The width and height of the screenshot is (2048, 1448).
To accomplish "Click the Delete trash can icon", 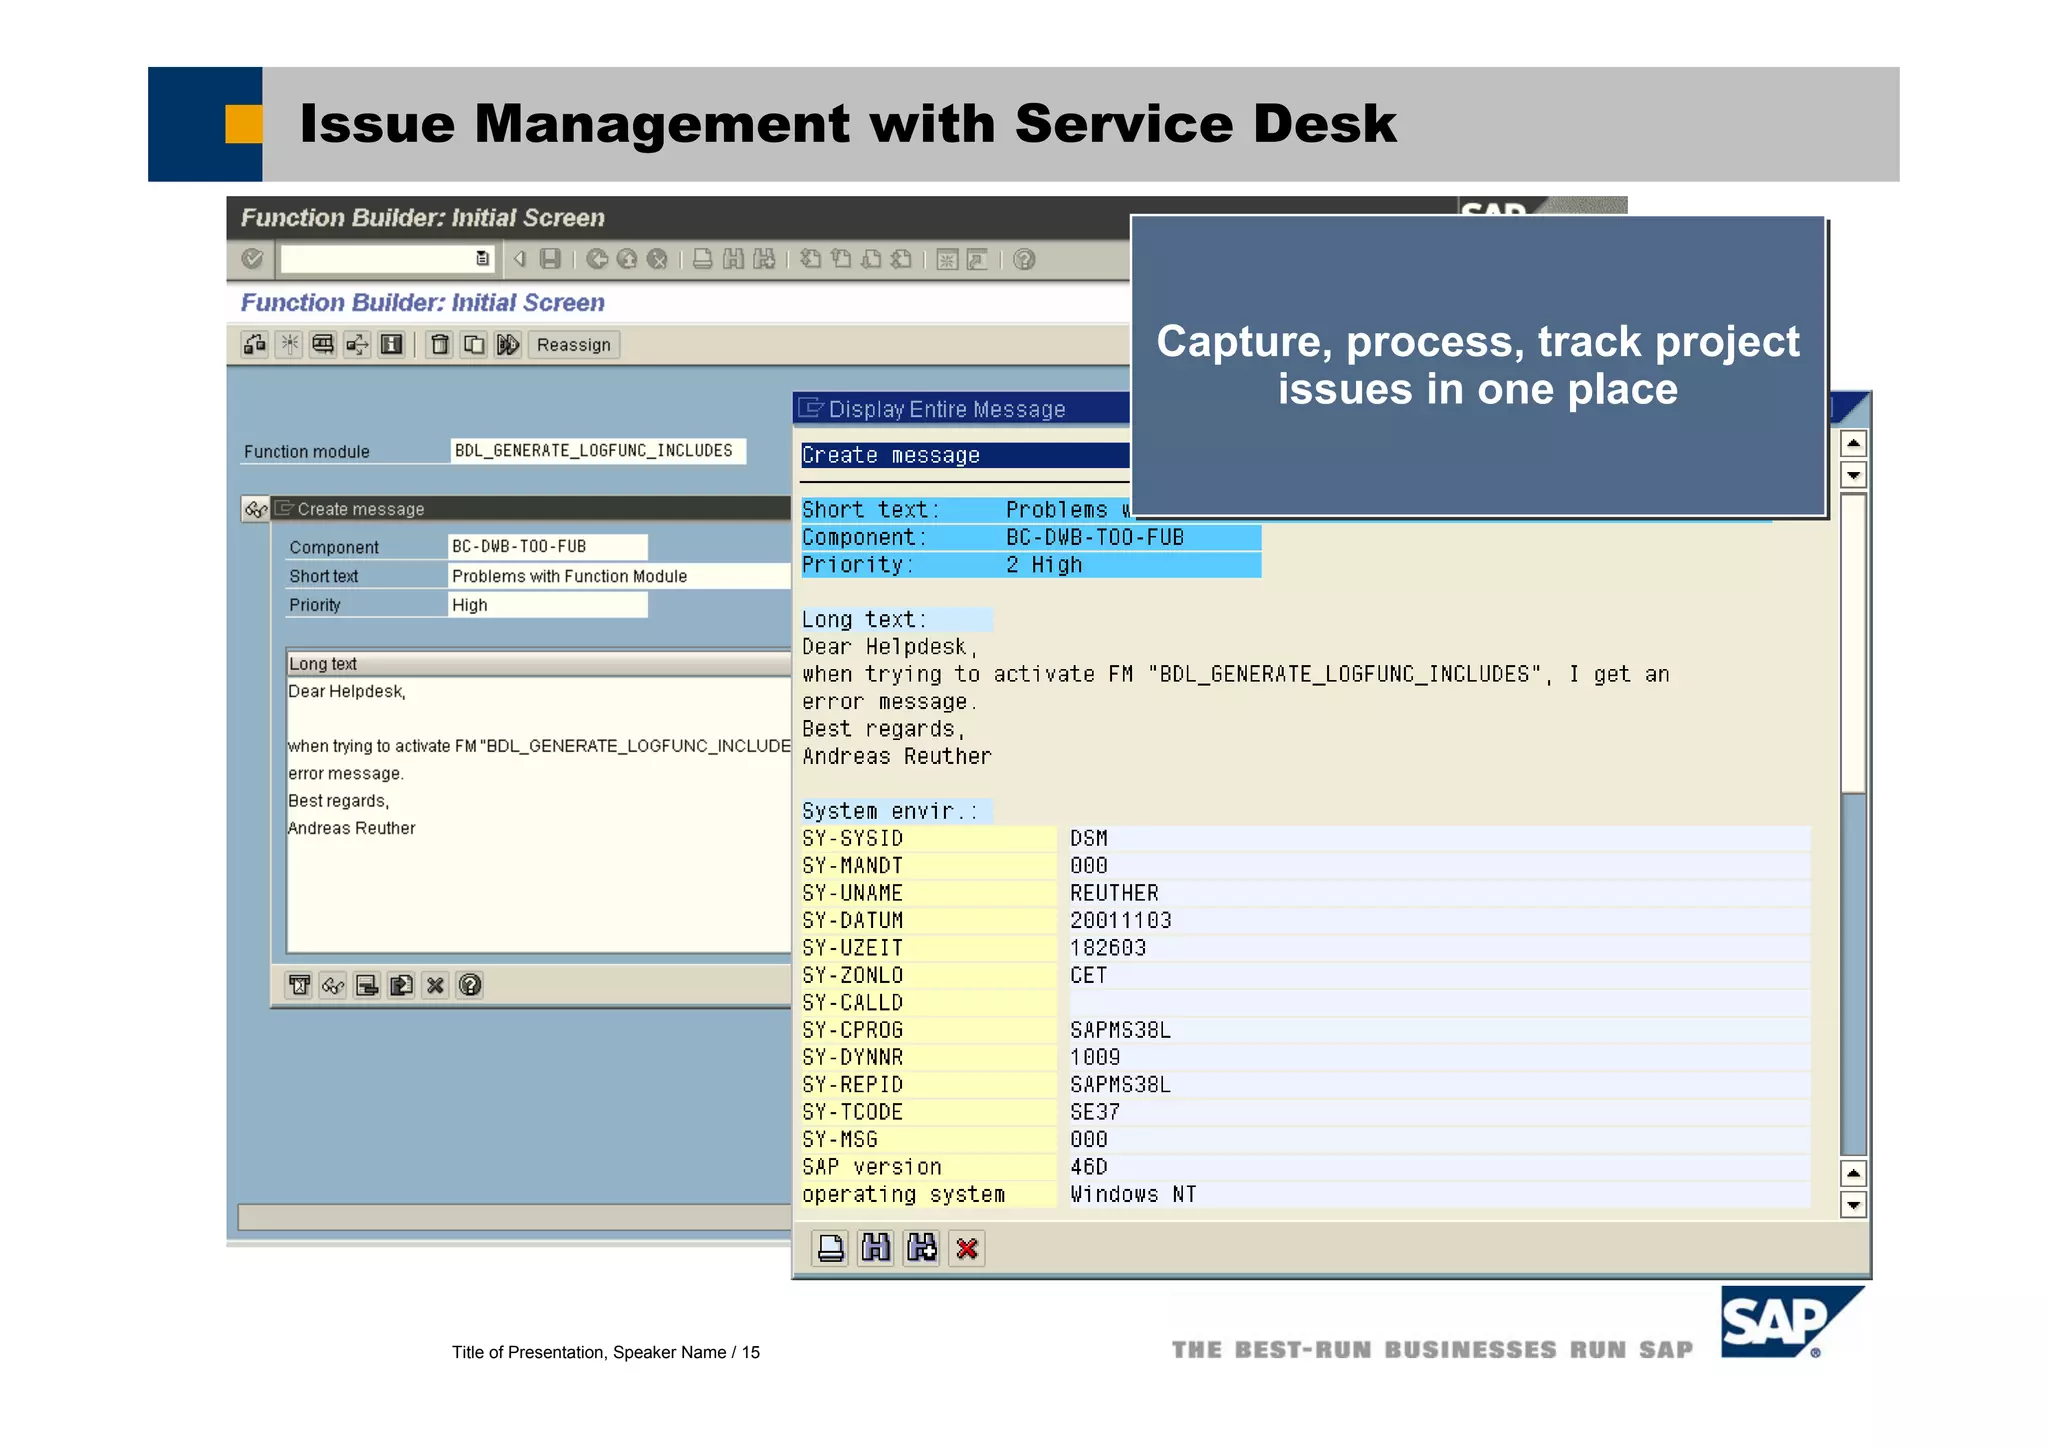I will pyautogui.click(x=440, y=345).
